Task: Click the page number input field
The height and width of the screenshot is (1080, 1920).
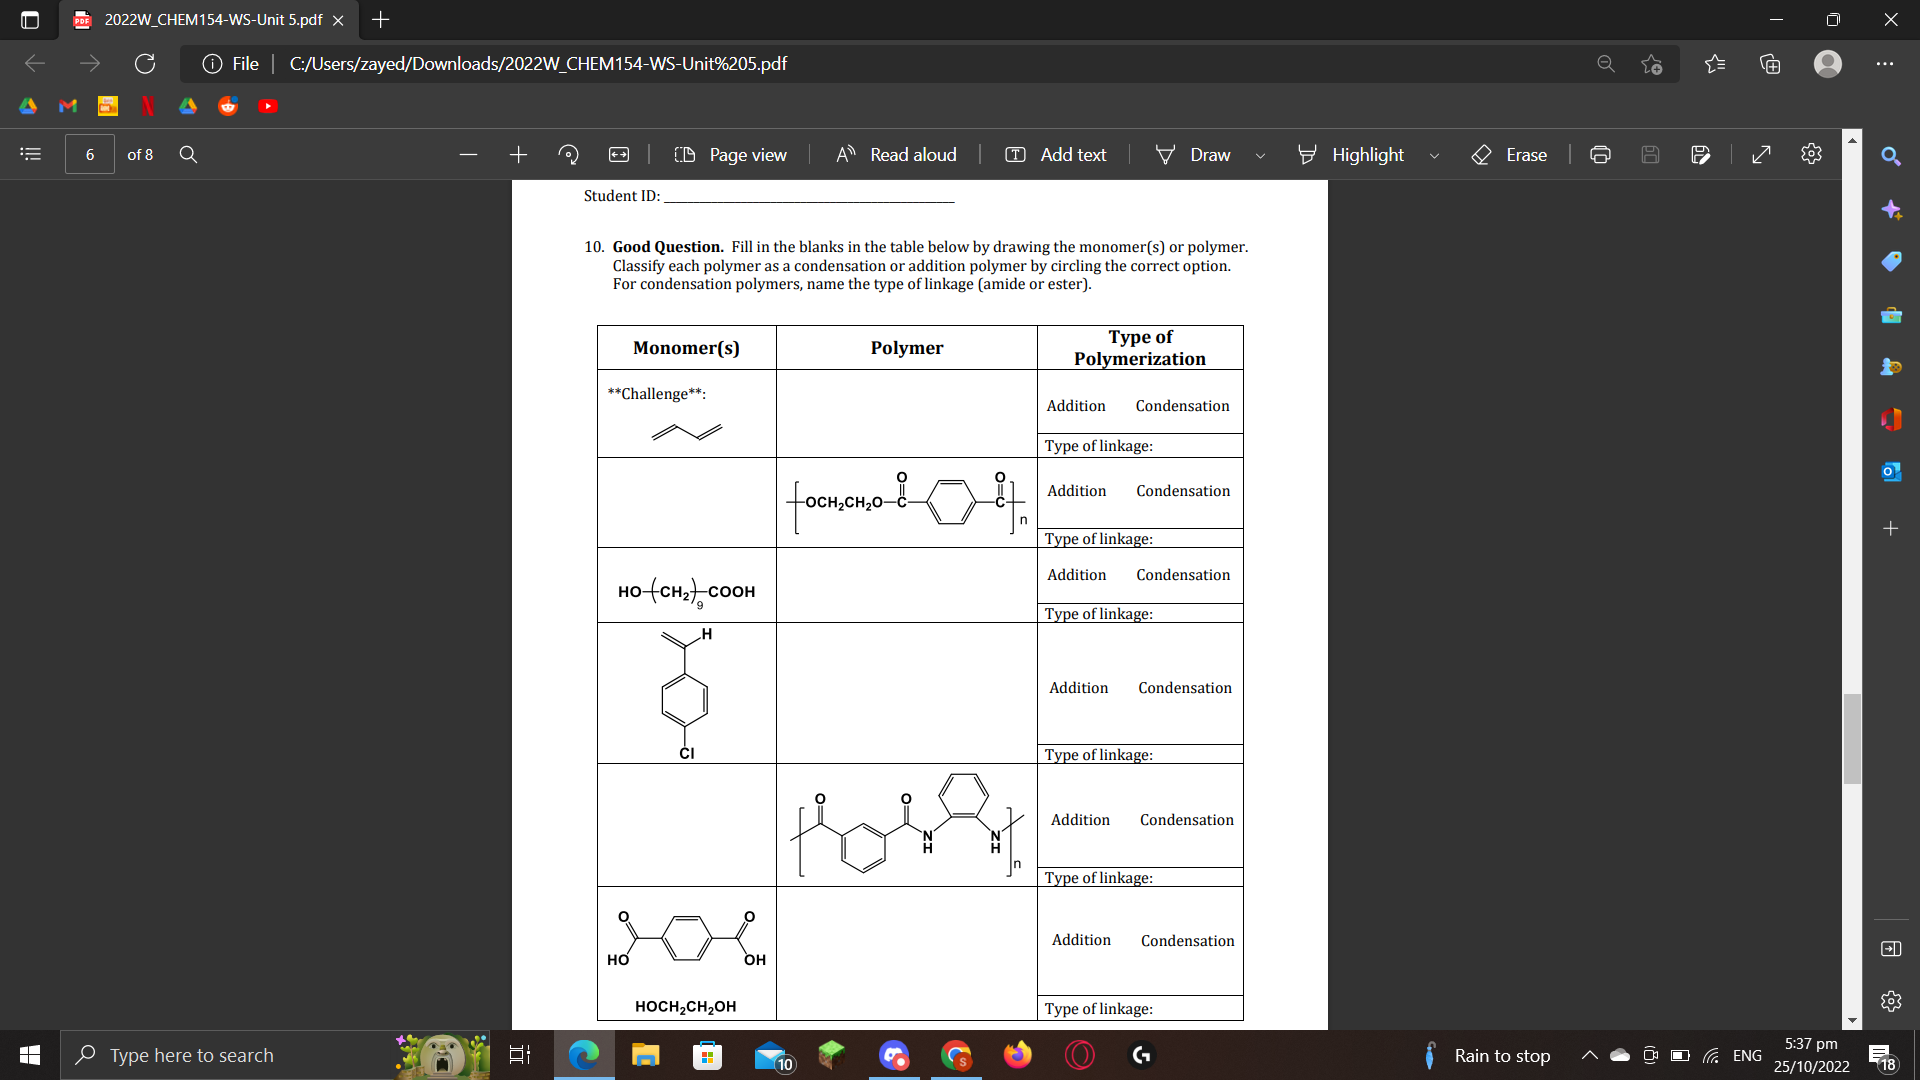Action: (90, 154)
